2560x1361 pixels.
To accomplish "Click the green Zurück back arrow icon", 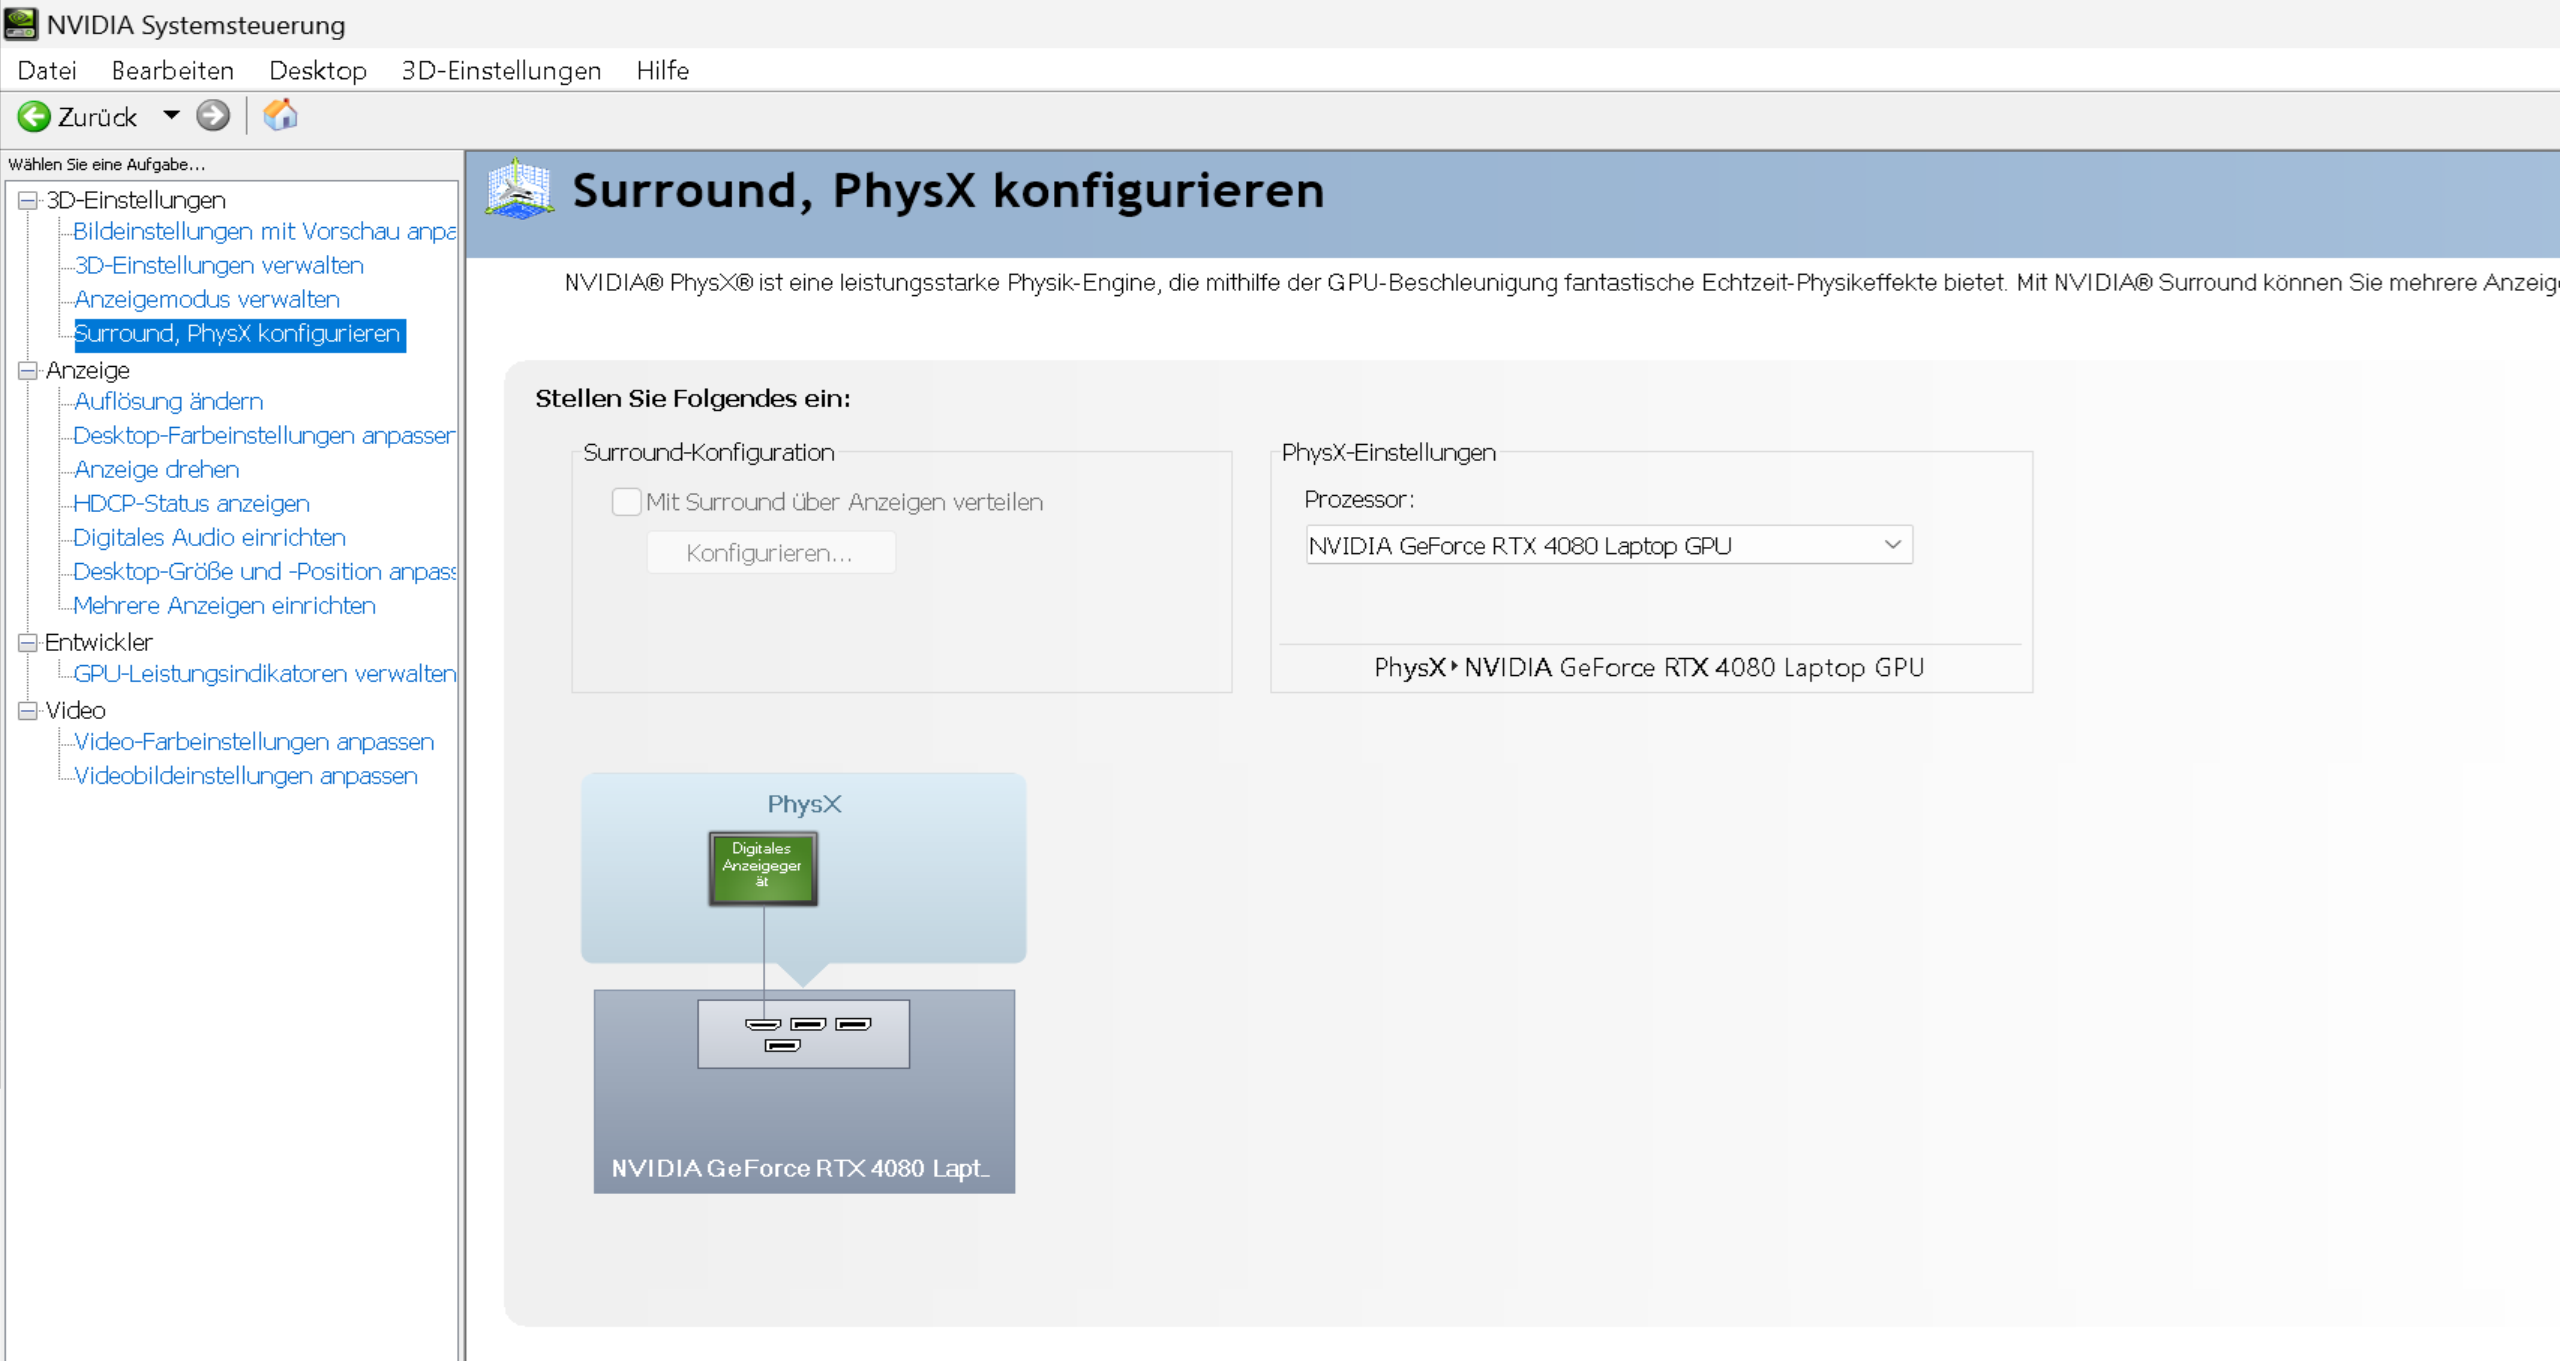I will pos(34,117).
